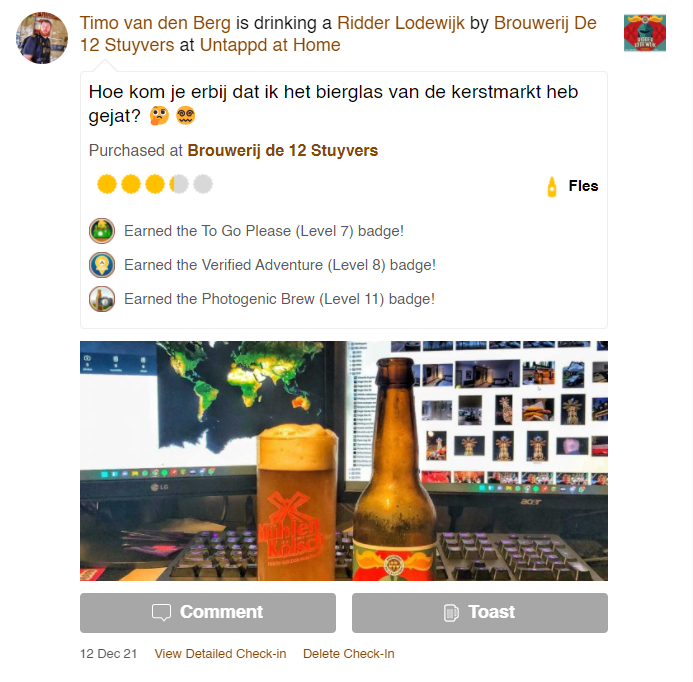Screen dimensions: 693x682
Task: Enlarge the check-in beer photo
Action: 344,461
